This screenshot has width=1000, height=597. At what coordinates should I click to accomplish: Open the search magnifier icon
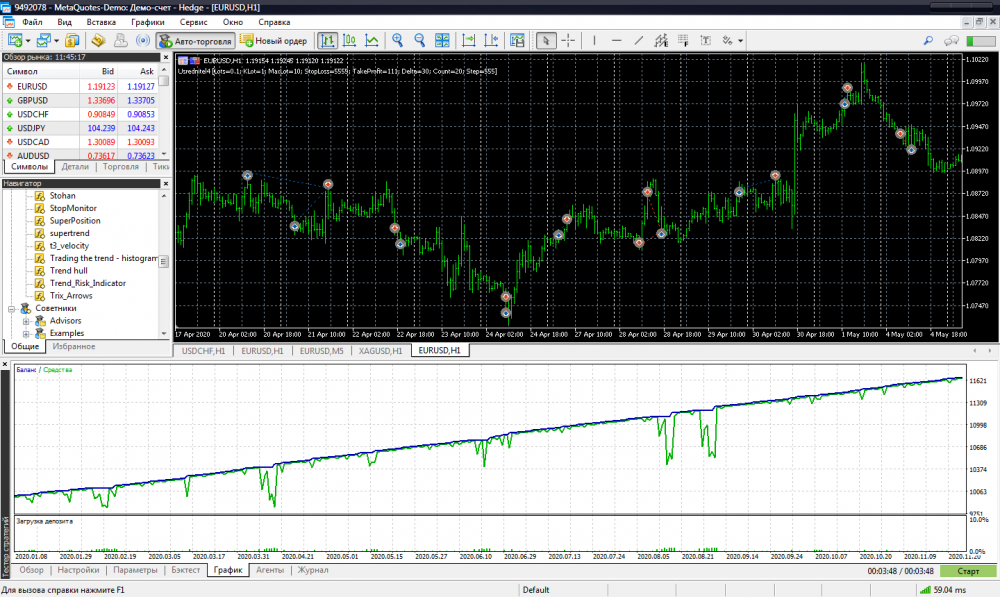tap(928, 41)
